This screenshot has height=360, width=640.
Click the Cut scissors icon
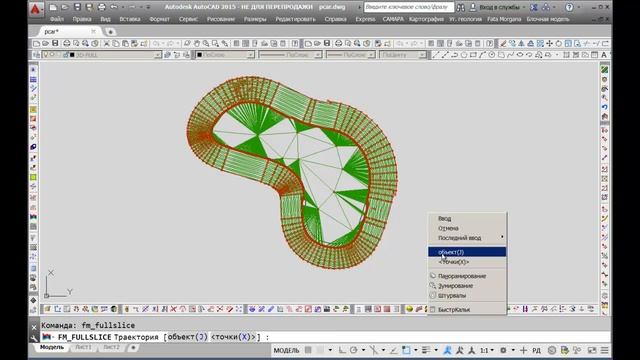(107, 43)
